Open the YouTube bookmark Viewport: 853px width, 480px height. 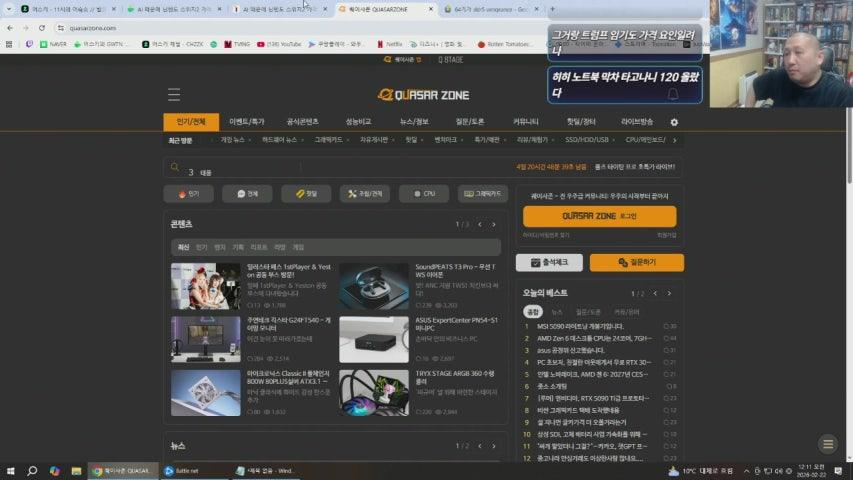279,44
